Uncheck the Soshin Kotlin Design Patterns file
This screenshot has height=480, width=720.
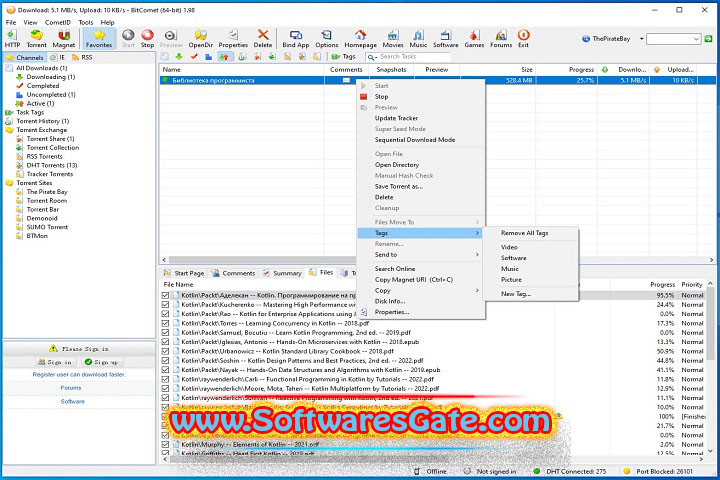[x=165, y=361]
